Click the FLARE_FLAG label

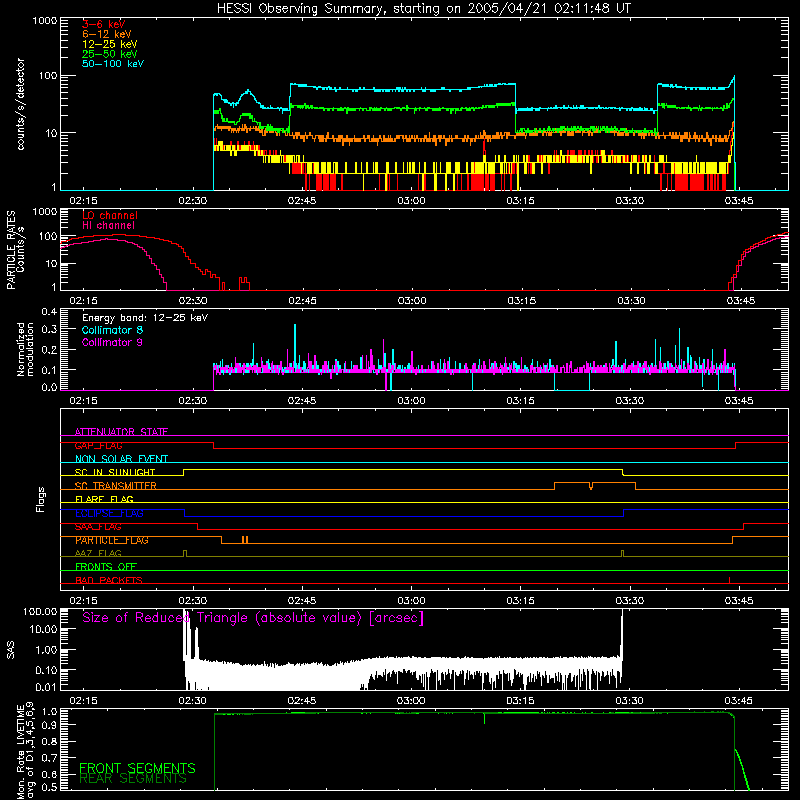tap(104, 499)
